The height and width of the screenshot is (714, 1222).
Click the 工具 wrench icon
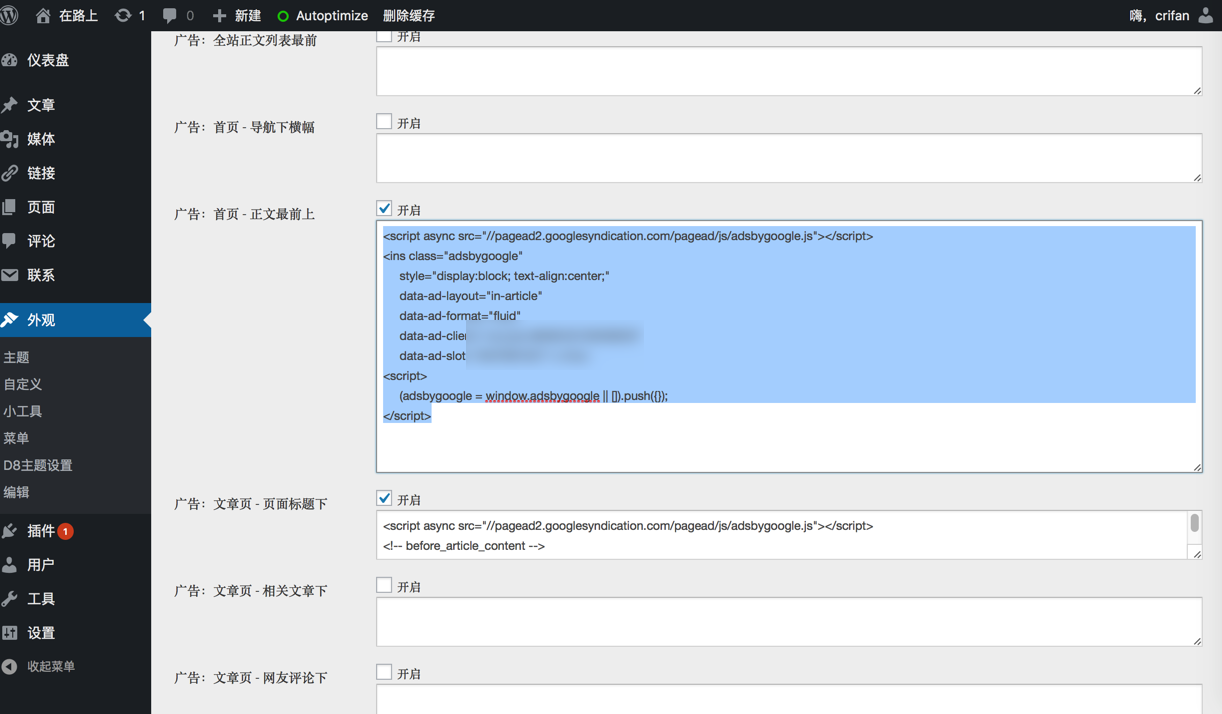tap(10, 599)
